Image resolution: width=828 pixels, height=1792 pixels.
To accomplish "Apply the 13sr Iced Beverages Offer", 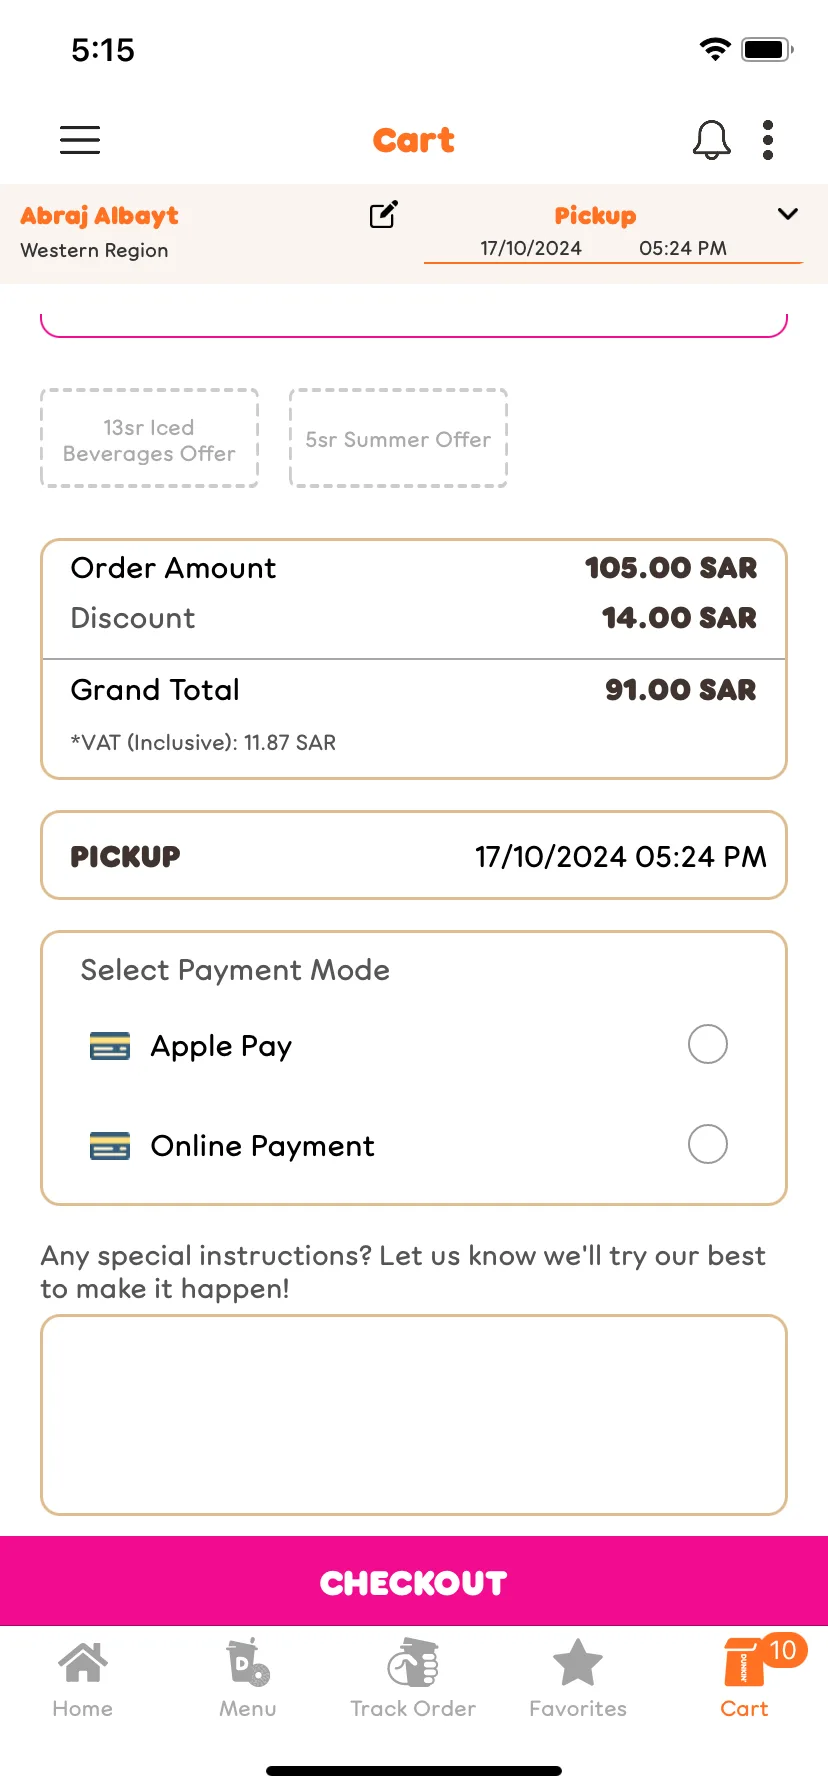I will 149,438.
